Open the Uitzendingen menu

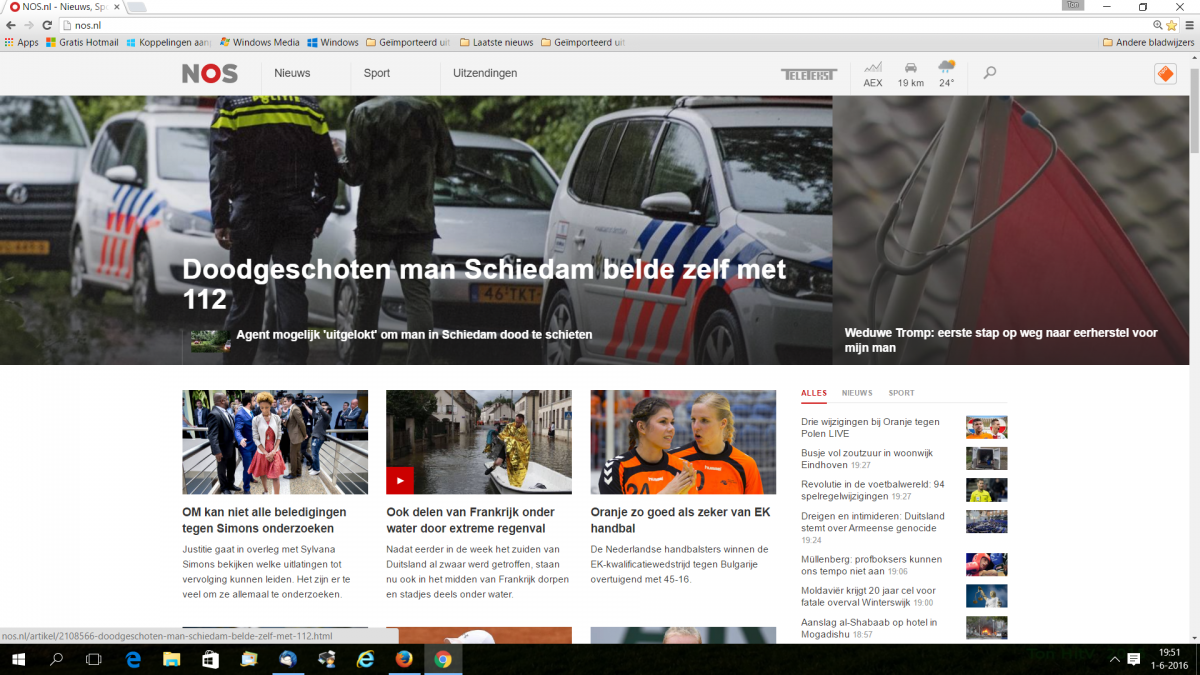pos(485,73)
